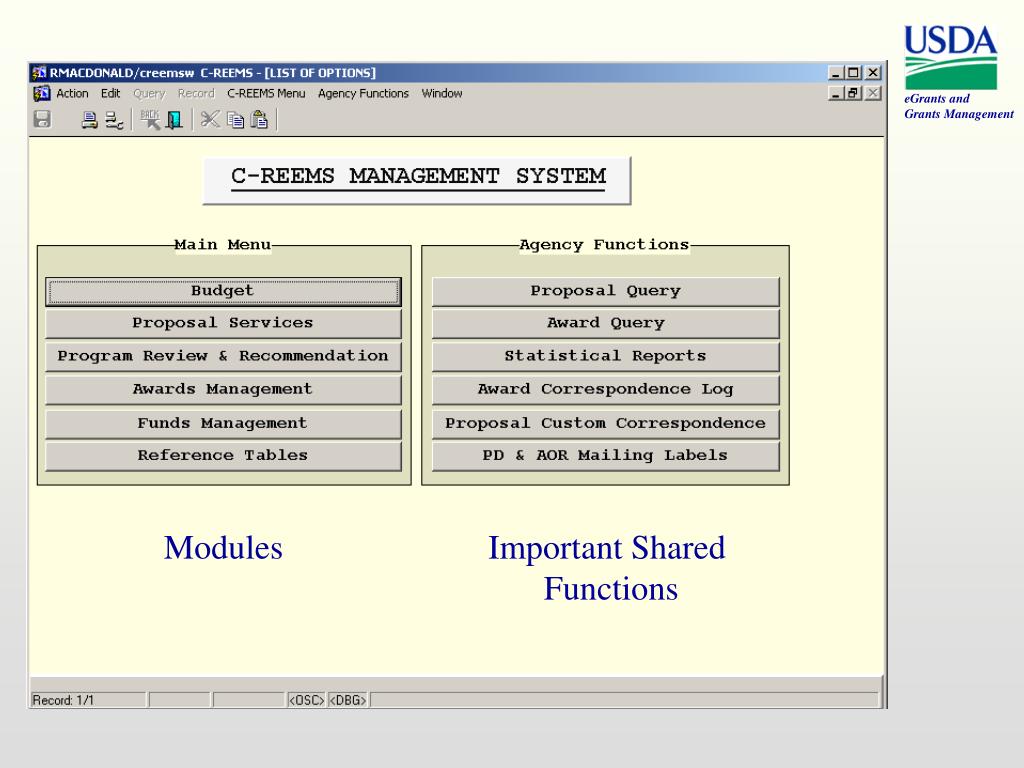The height and width of the screenshot is (768, 1024).
Task: Close the C-REEMS application window
Action: pos(873,72)
